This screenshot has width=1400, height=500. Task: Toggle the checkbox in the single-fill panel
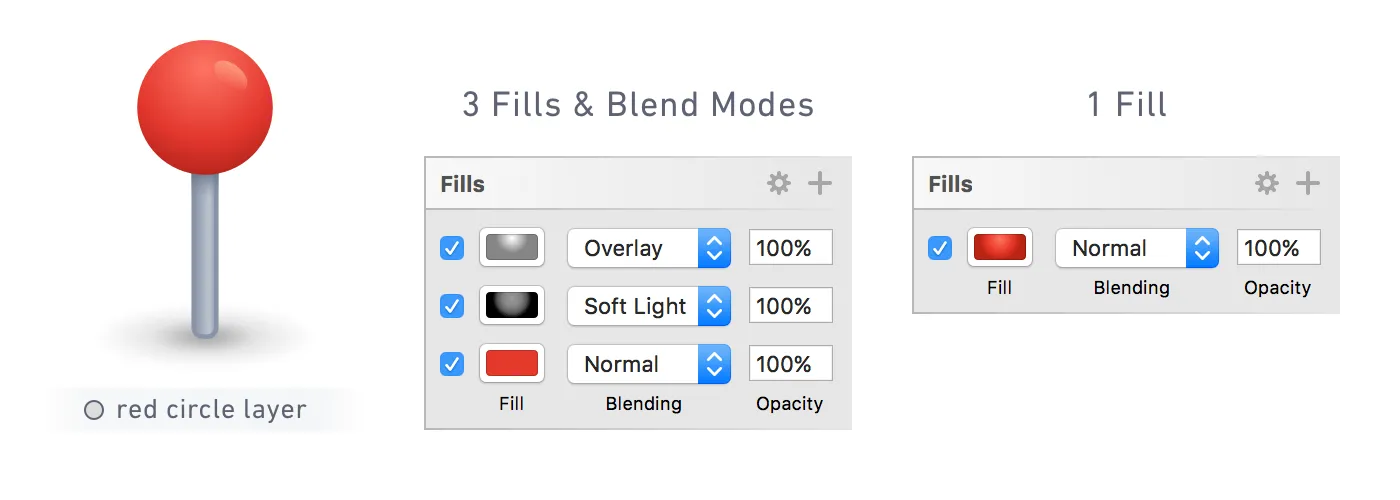pos(940,248)
